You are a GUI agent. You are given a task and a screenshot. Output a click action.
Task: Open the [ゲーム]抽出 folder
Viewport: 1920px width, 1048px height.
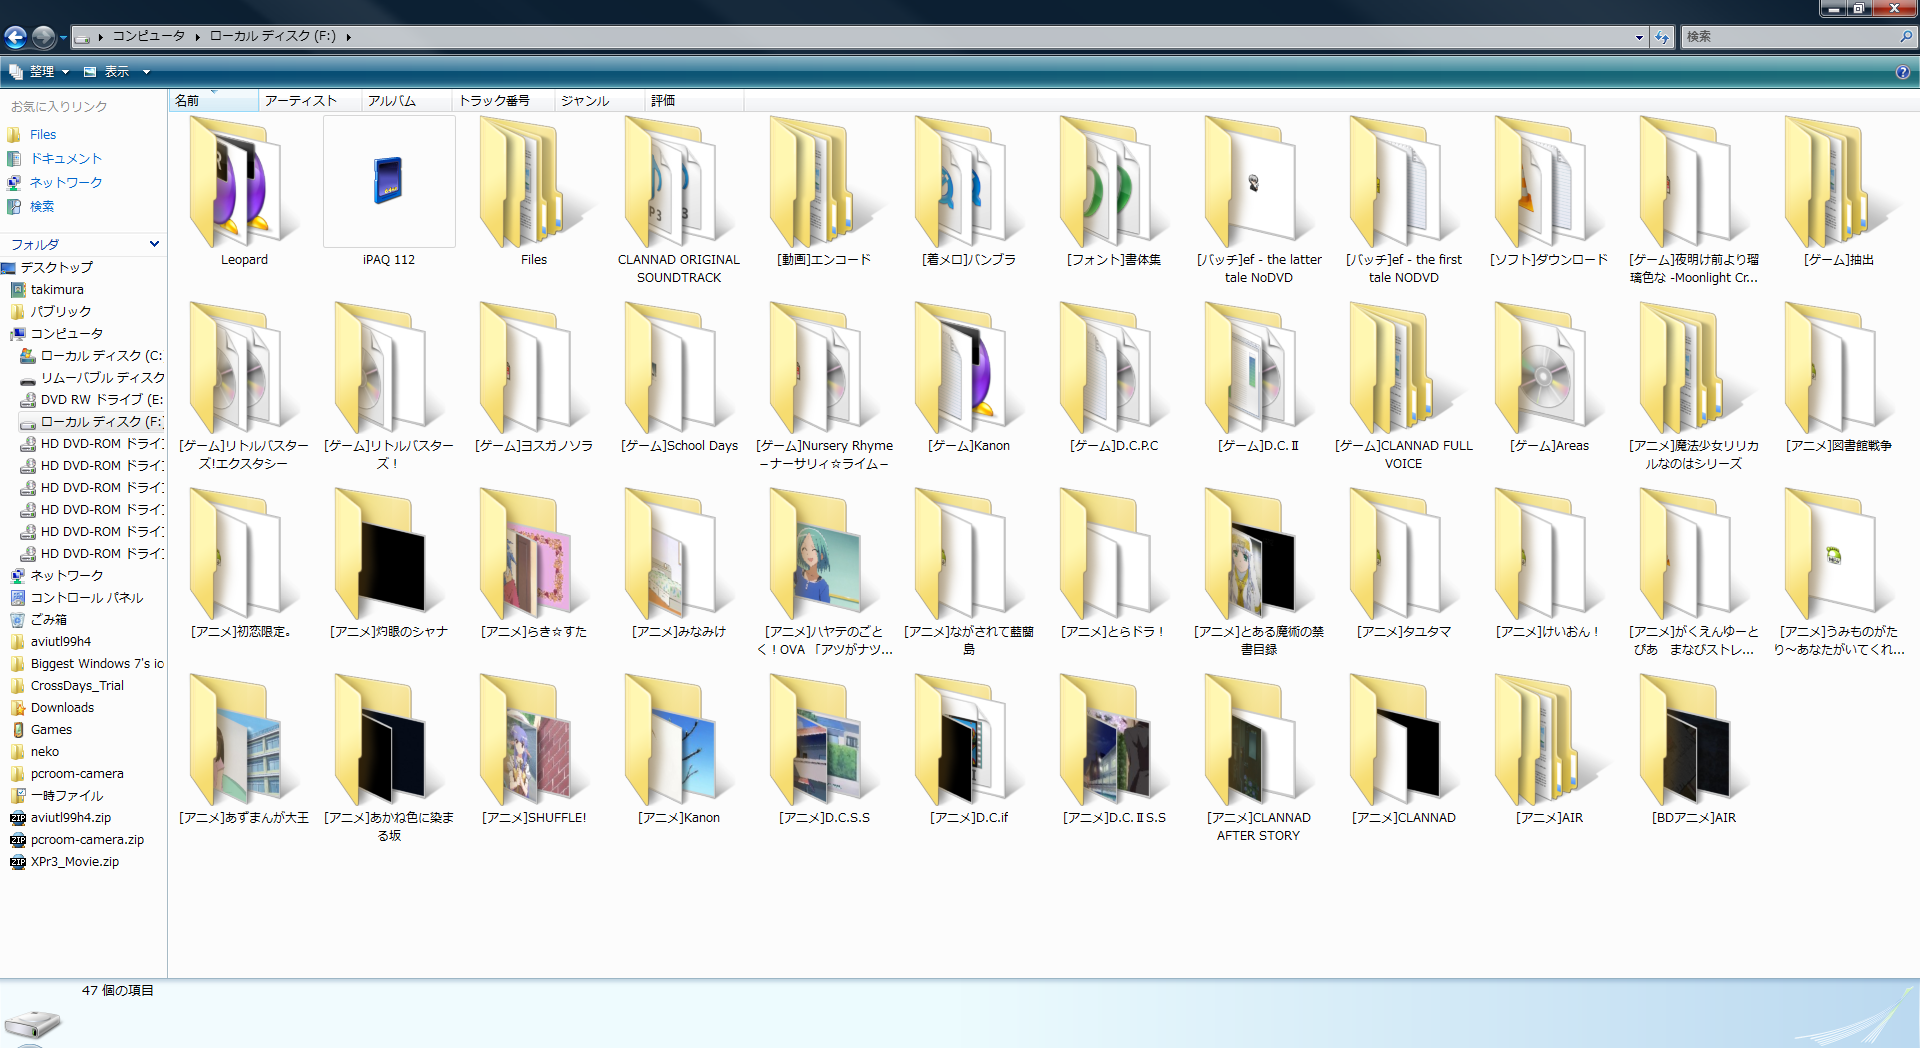point(1839,183)
